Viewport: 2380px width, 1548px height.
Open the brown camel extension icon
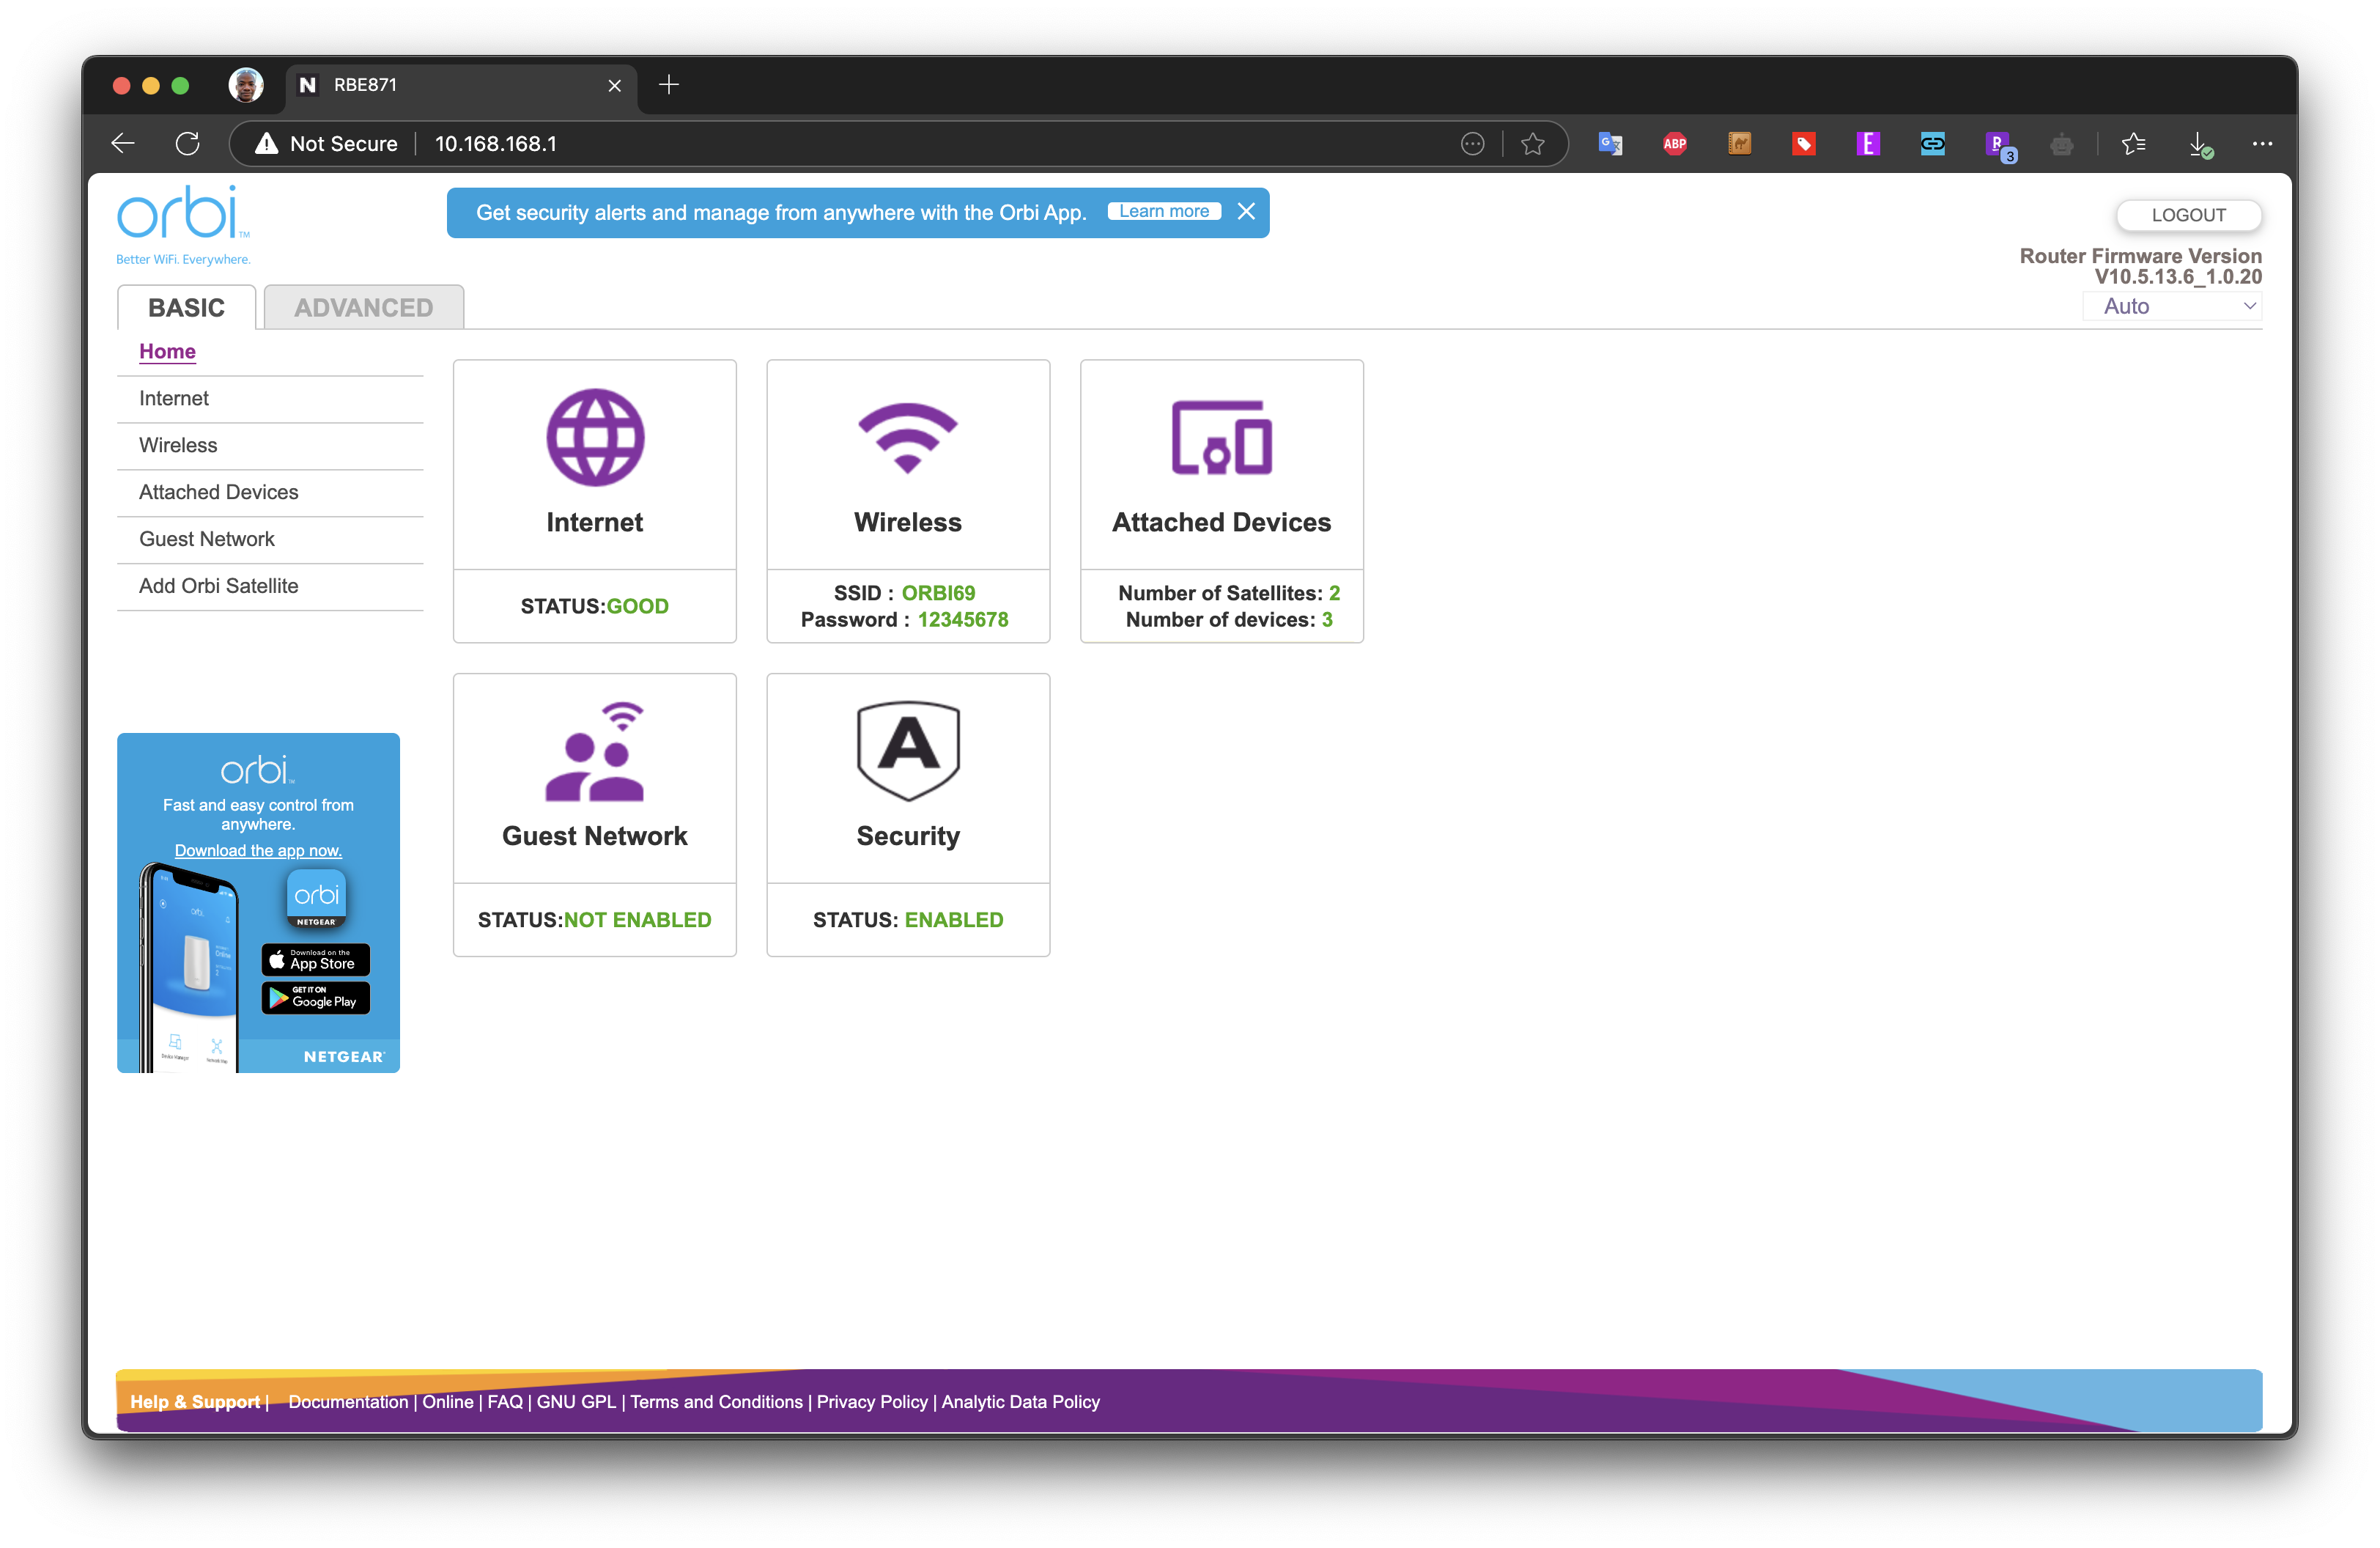coord(1739,144)
